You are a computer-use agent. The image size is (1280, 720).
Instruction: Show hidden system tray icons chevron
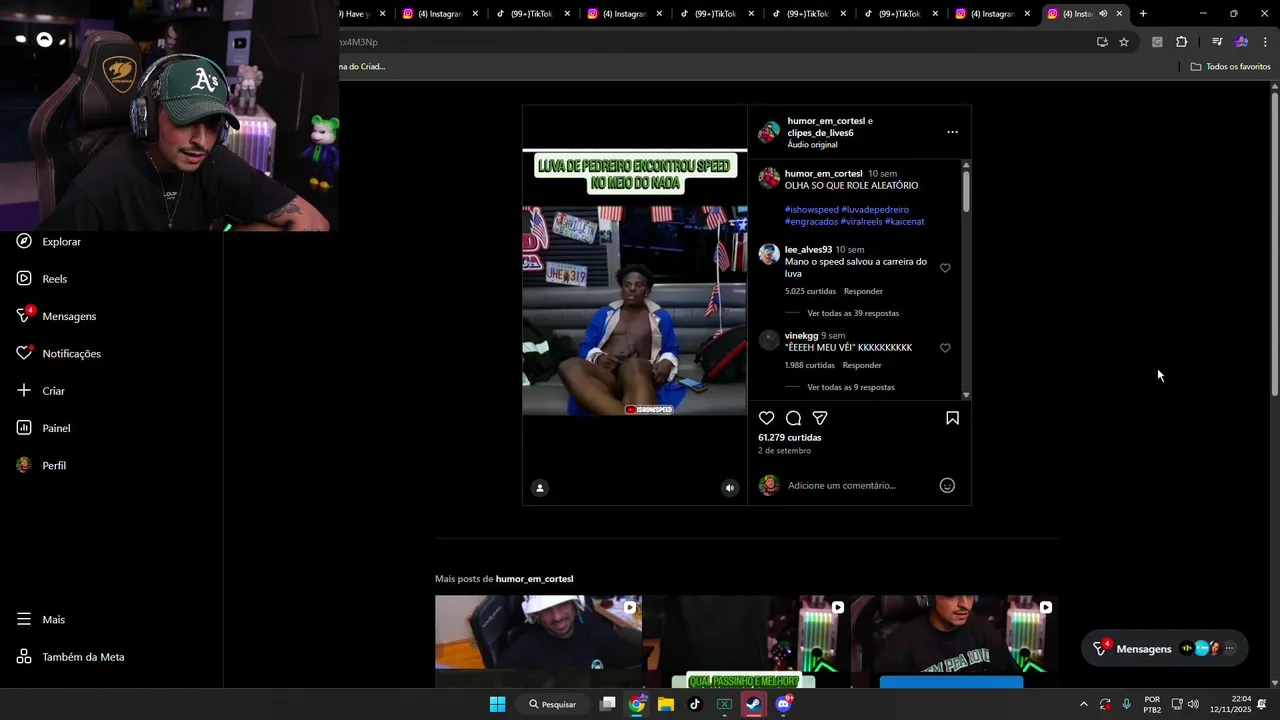[x=1083, y=704]
